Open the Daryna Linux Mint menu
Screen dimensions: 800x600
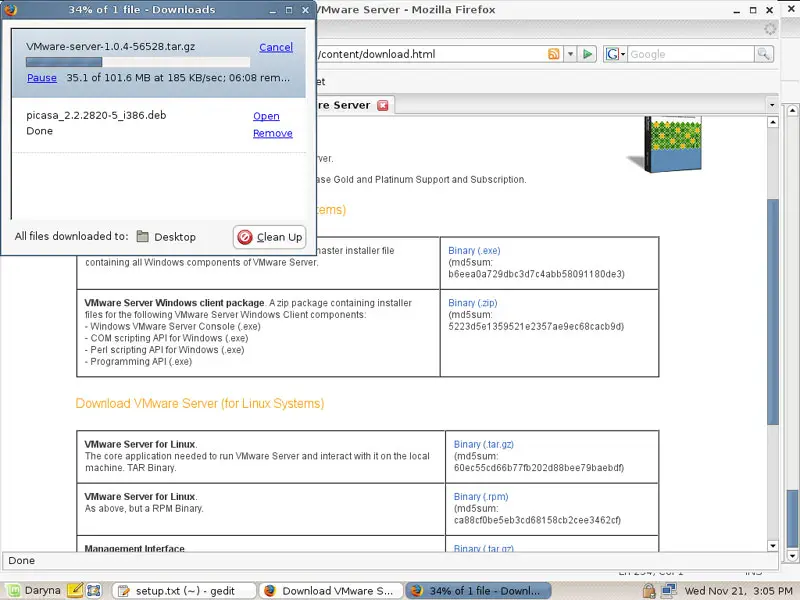[34, 591]
